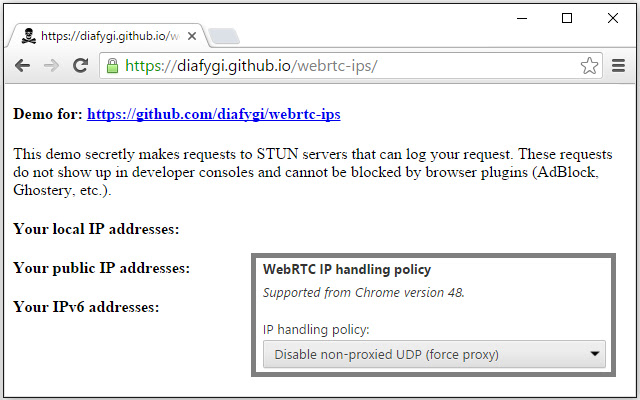
Task: Click the dropdown arrow beside force proxy
Action: (x=595, y=353)
